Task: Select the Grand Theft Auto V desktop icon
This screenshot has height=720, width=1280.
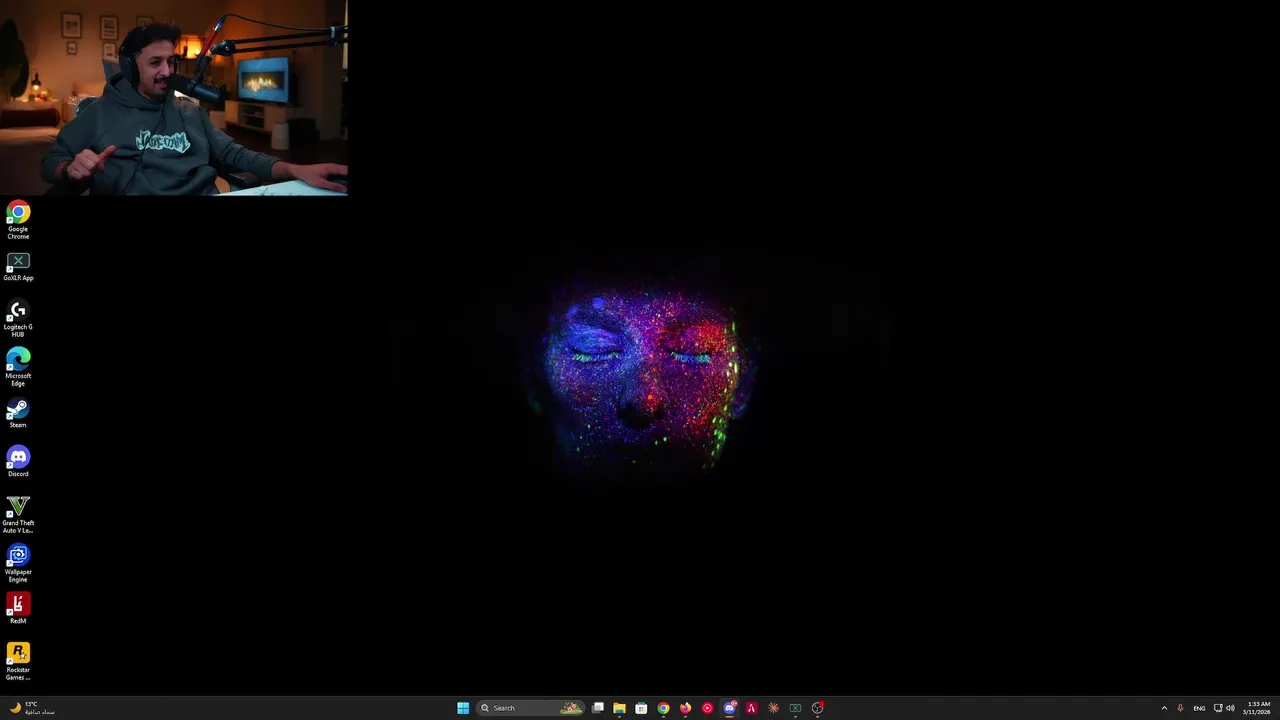Action: pyautogui.click(x=18, y=515)
